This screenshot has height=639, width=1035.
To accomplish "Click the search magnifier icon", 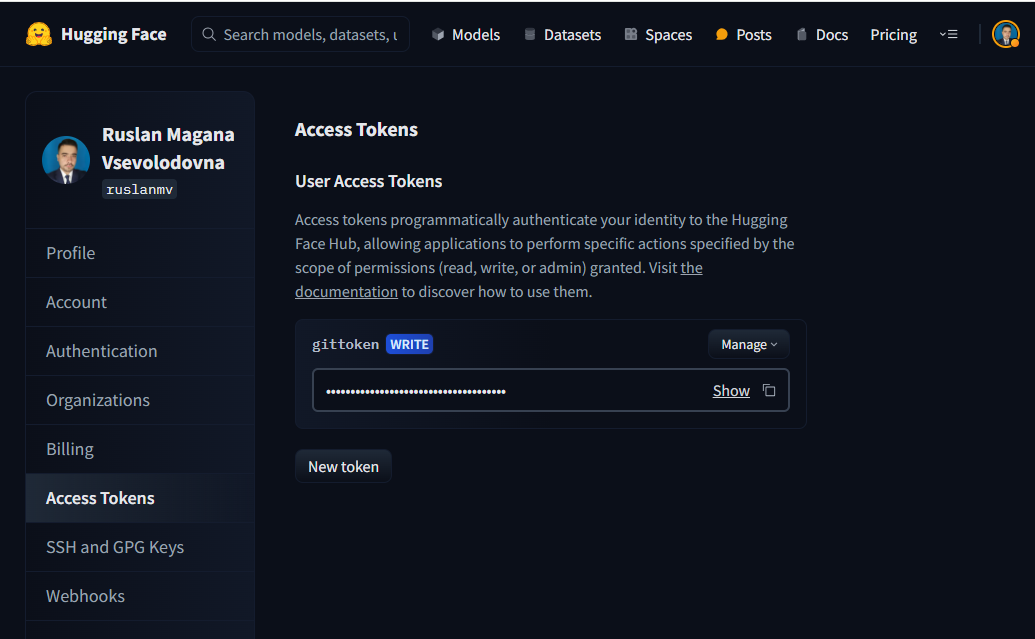I will pos(209,34).
